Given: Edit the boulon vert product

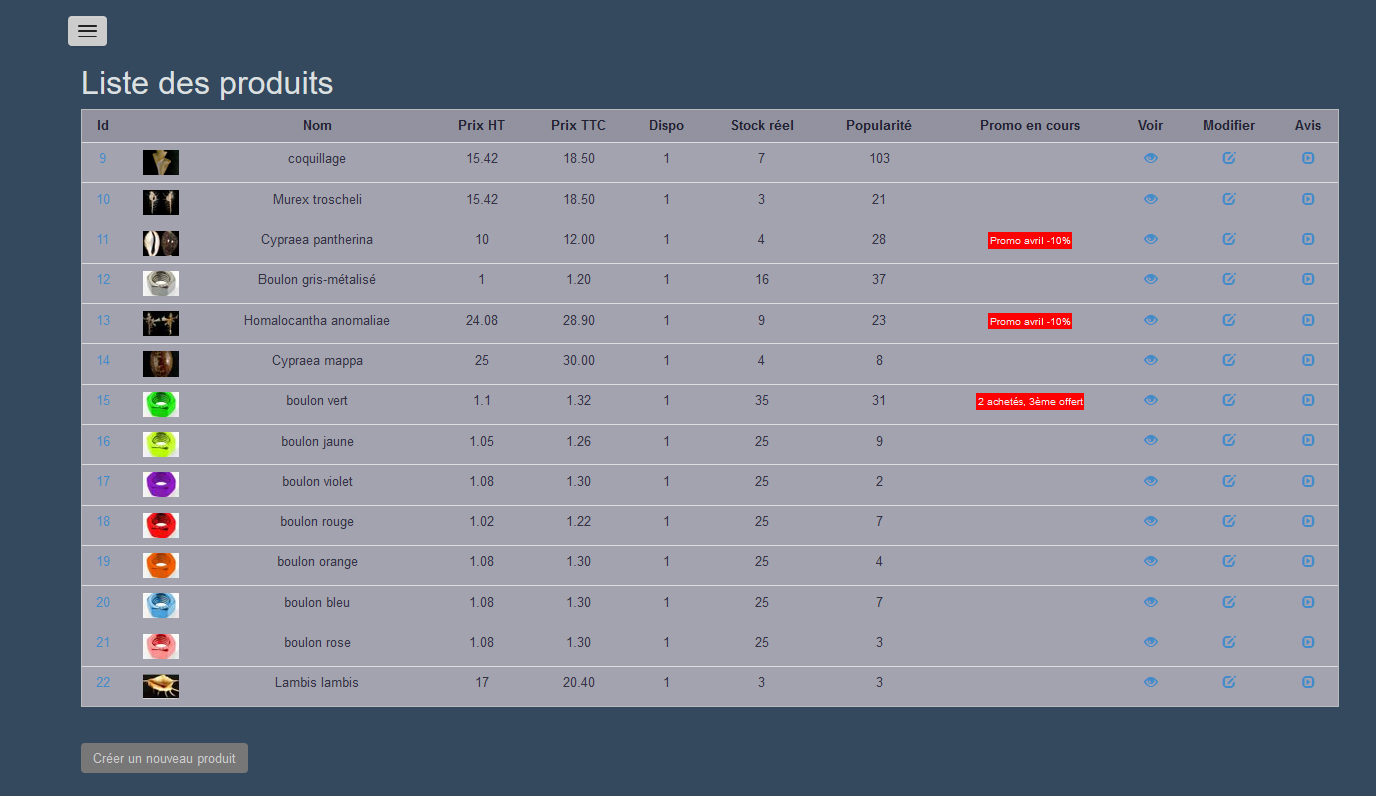Looking at the screenshot, I should click(x=1229, y=400).
